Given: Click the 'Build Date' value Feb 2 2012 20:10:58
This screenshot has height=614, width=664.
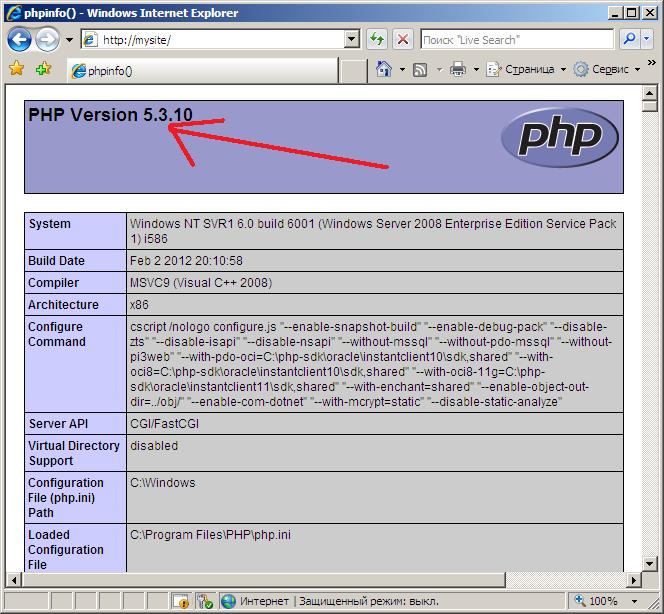Looking at the screenshot, I should [x=186, y=261].
